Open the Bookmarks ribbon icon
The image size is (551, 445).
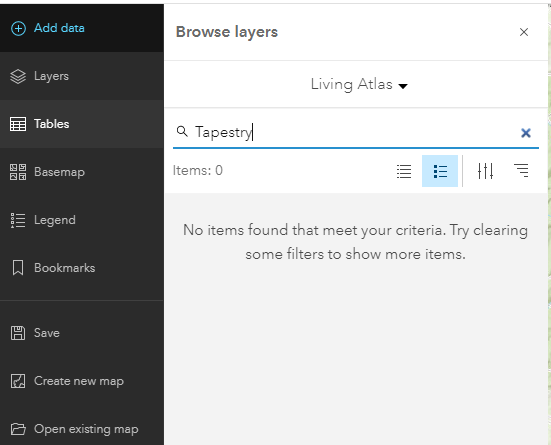click(x=18, y=268)
